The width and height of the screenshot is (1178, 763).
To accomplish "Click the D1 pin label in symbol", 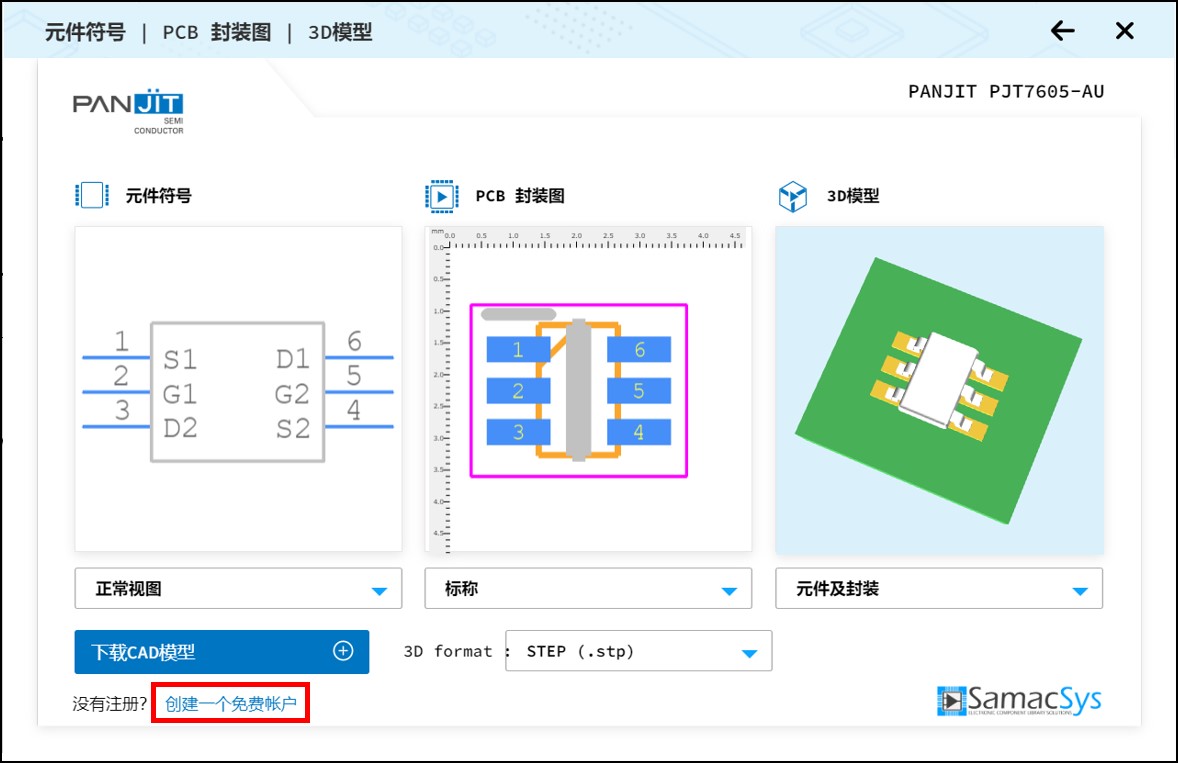I will pos(293,359).
